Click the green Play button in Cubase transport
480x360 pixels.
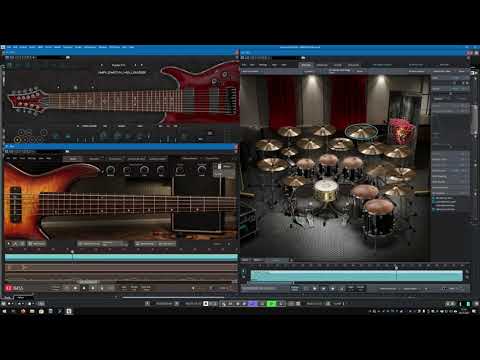coord(272,303)
